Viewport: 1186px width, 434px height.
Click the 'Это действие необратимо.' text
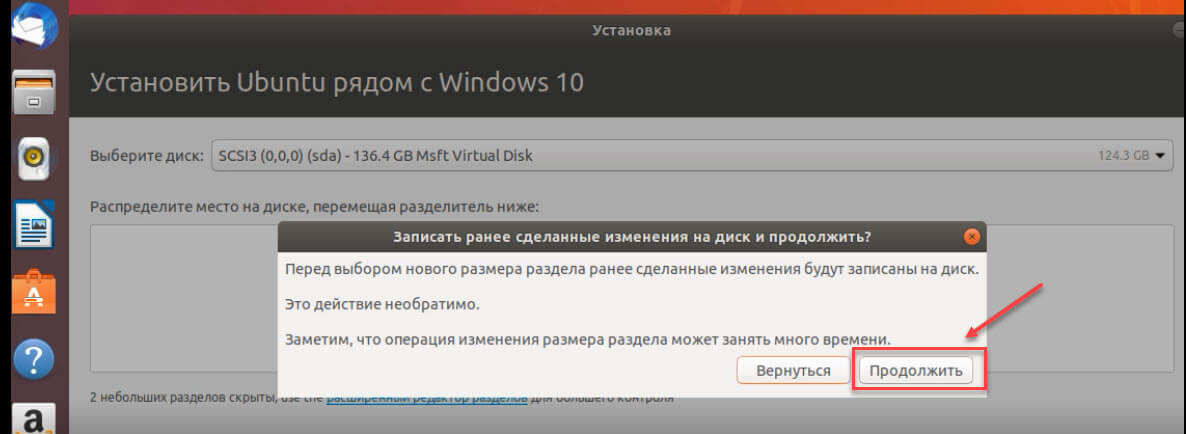382,305
